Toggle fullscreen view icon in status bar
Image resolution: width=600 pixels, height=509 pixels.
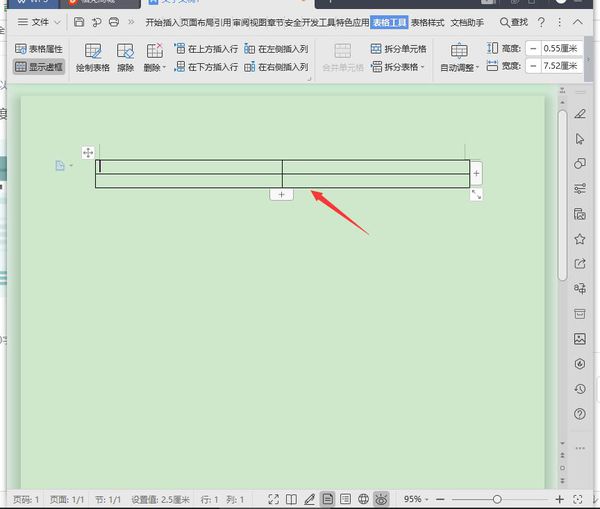273,499
